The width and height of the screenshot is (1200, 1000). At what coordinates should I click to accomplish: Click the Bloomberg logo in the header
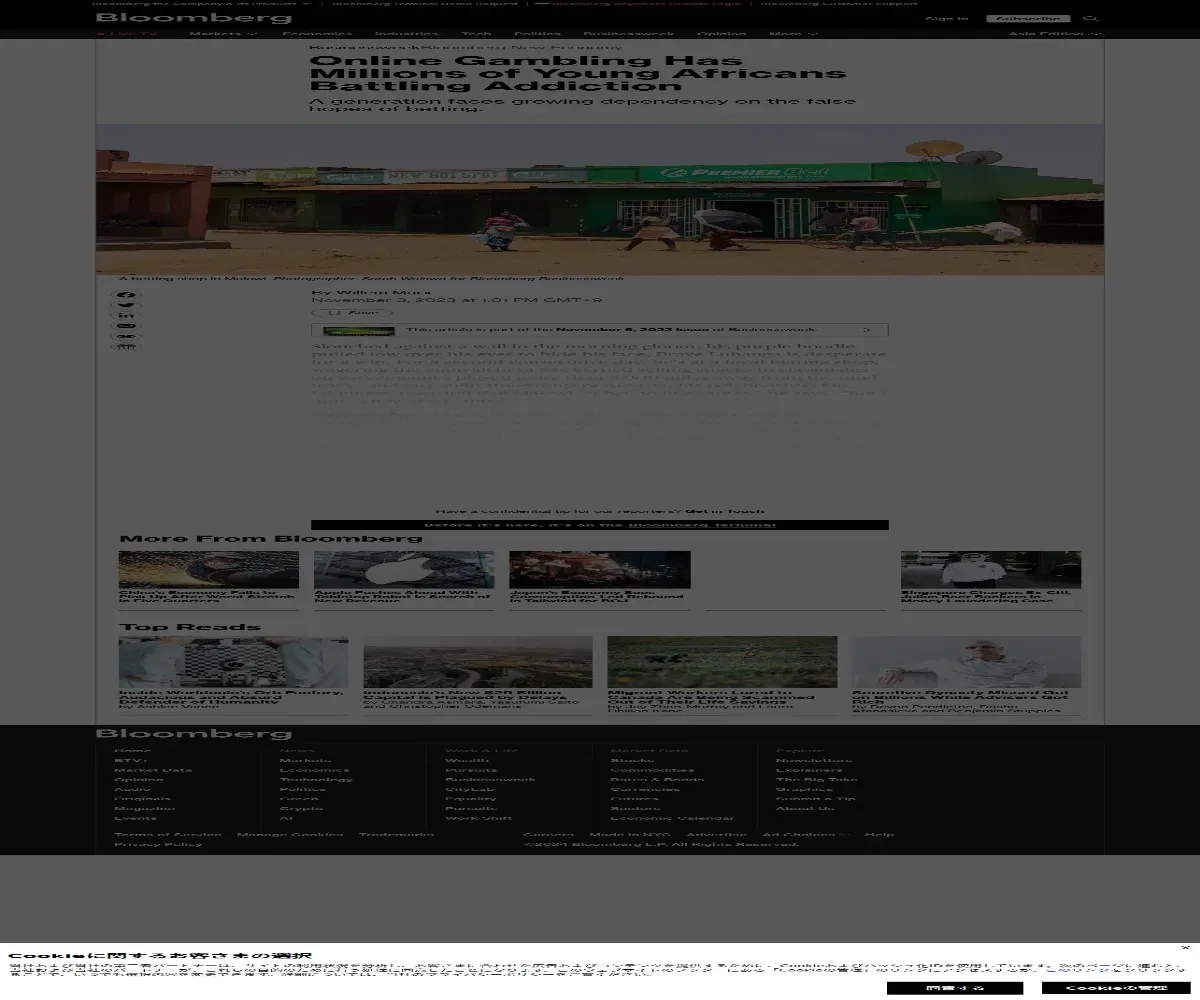click(x=194, y=18)
